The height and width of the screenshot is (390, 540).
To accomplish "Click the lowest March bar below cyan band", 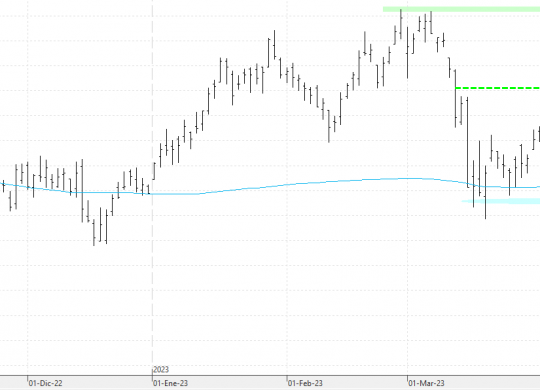I will coord(486,192).
